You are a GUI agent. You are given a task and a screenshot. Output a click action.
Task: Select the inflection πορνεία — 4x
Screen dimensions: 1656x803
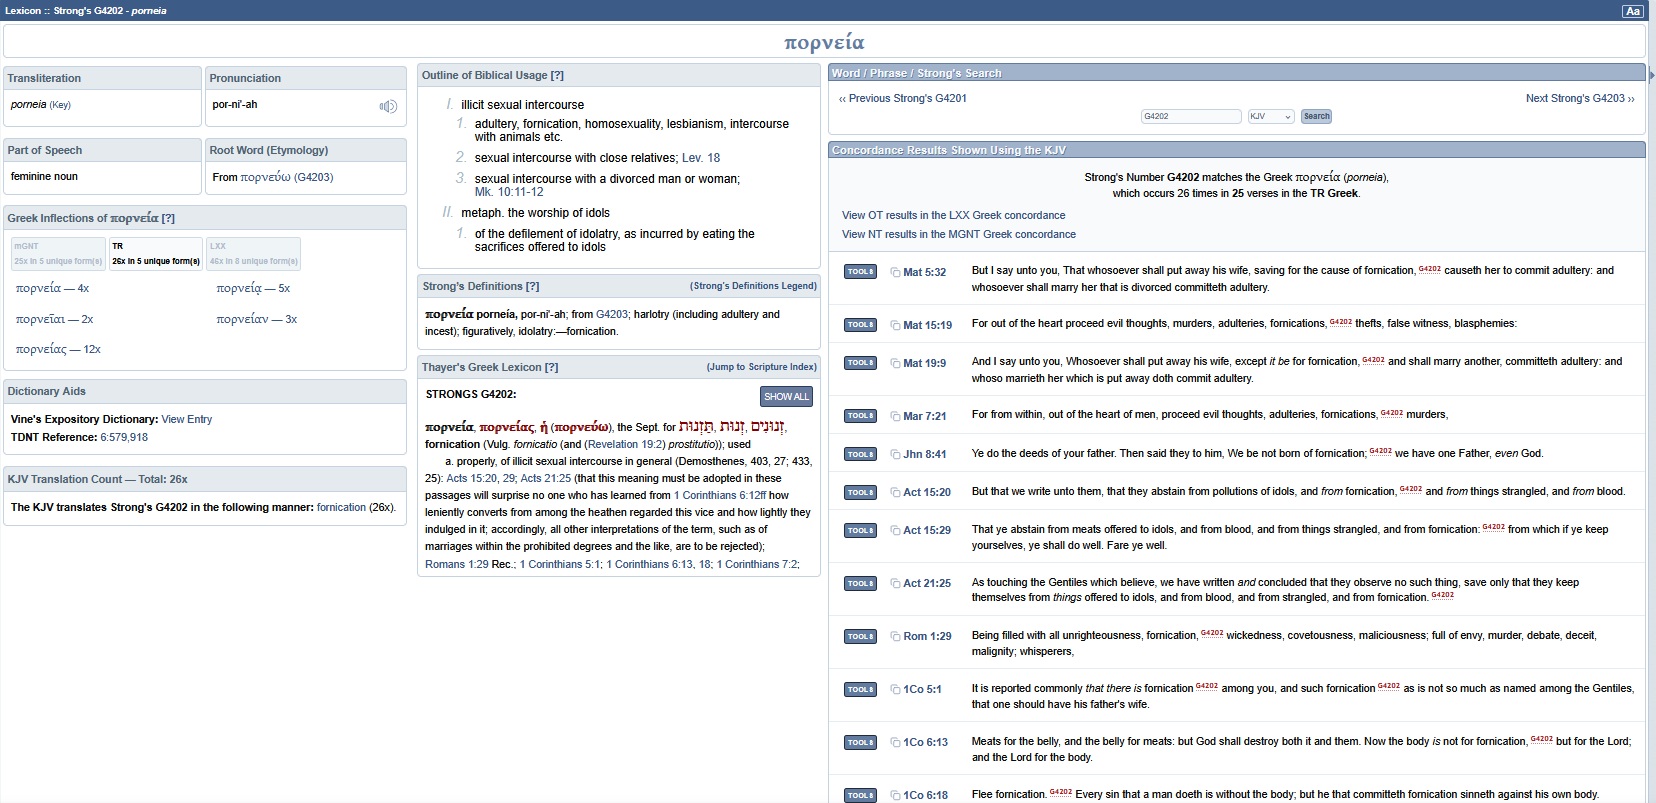pyautogui.click(x=52, y=288)
